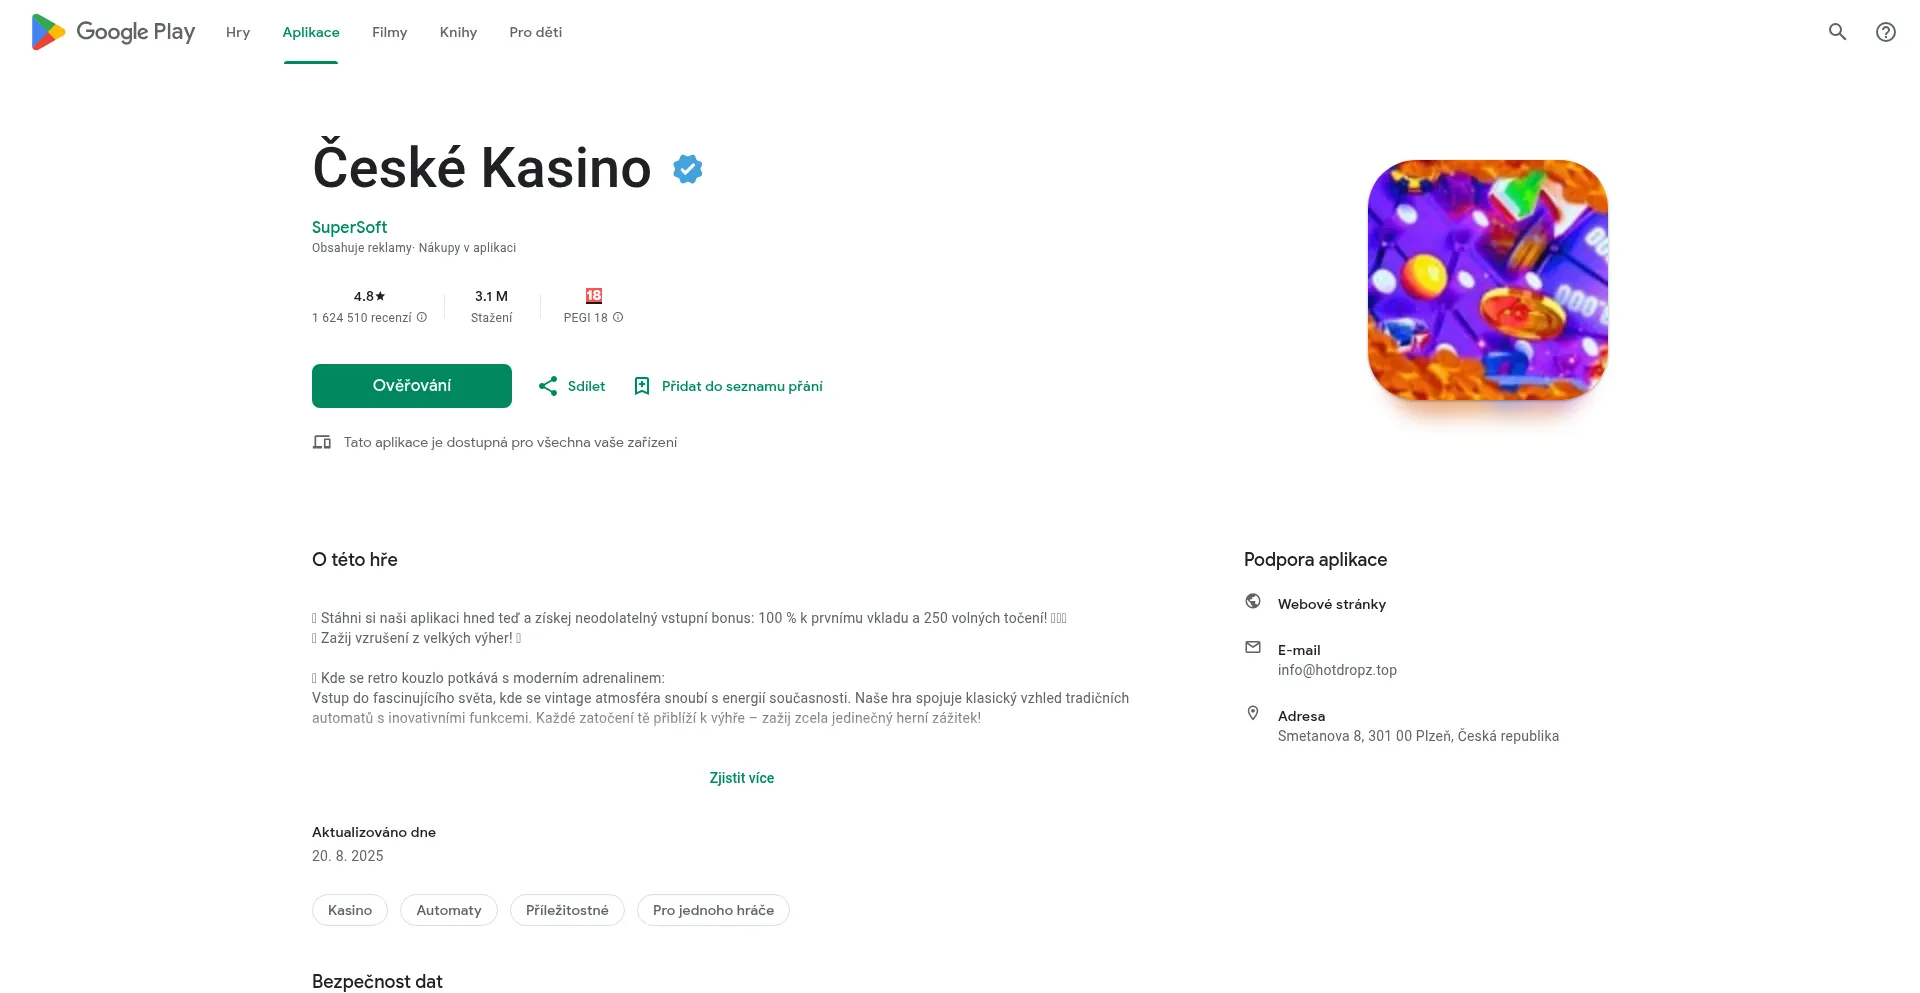This screenshot has height=993, width=1920.
Task: Click the wishlist bookmark icon
Action: tap(642, 386)
